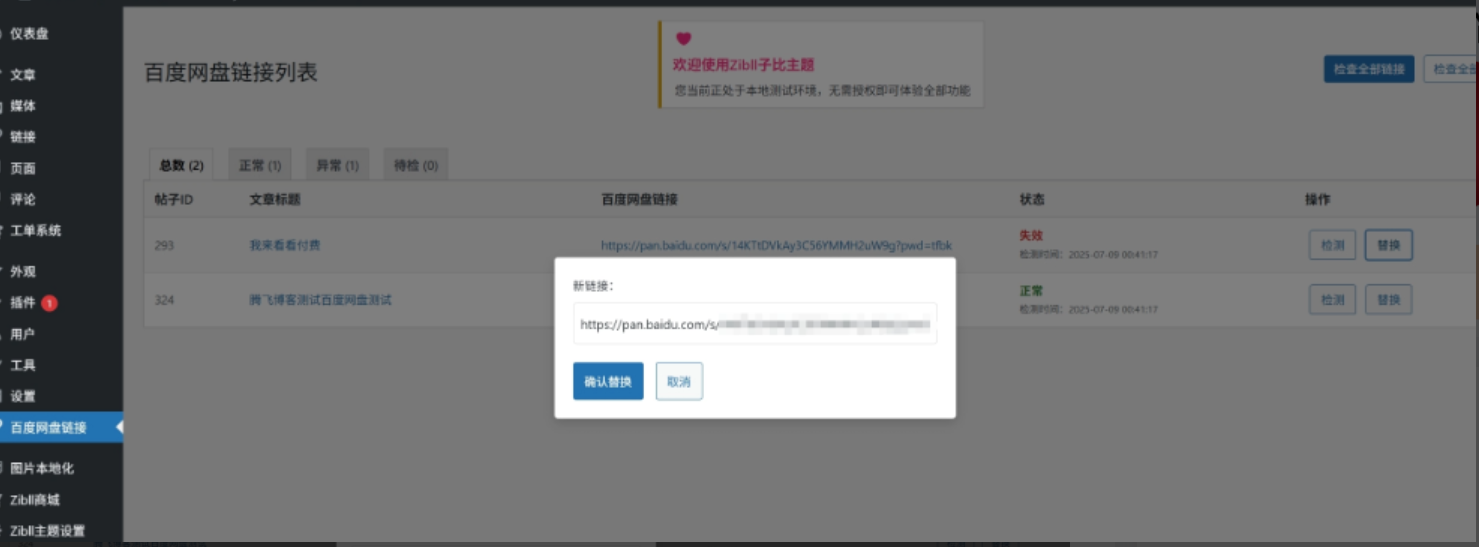
Task: Click the 百度网盘链接 column header
Action: pos(639,199)
